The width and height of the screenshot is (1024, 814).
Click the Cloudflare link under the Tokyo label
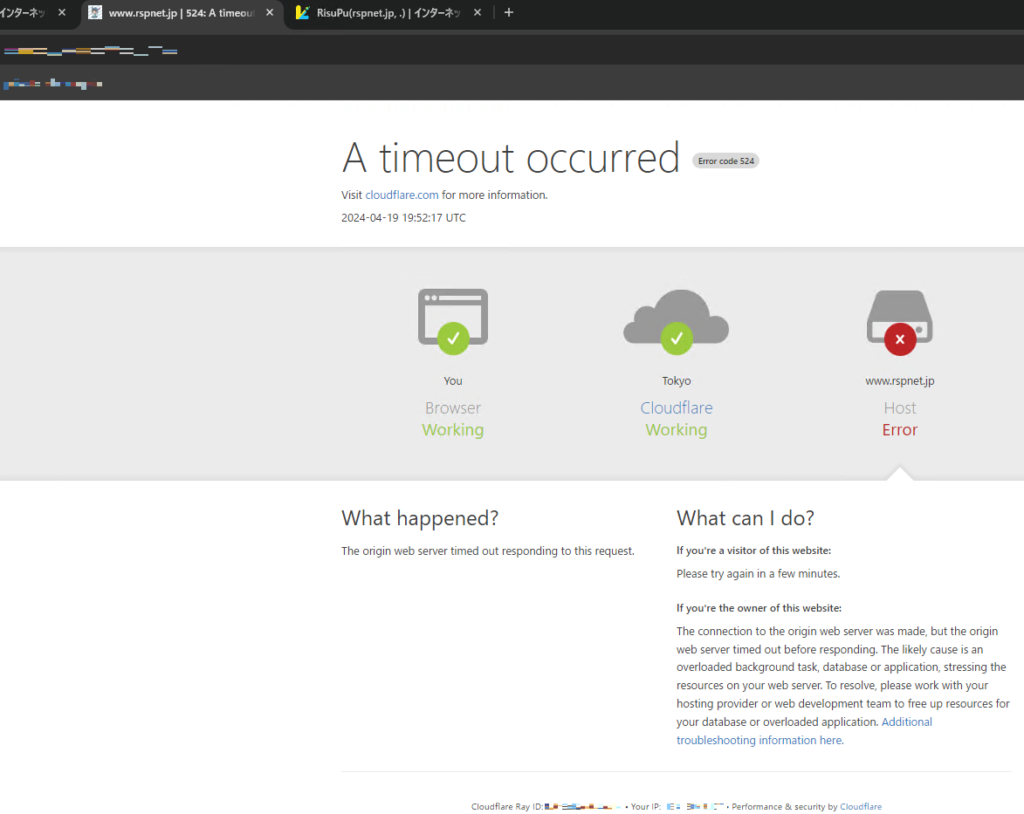click(x=676, y=408)
